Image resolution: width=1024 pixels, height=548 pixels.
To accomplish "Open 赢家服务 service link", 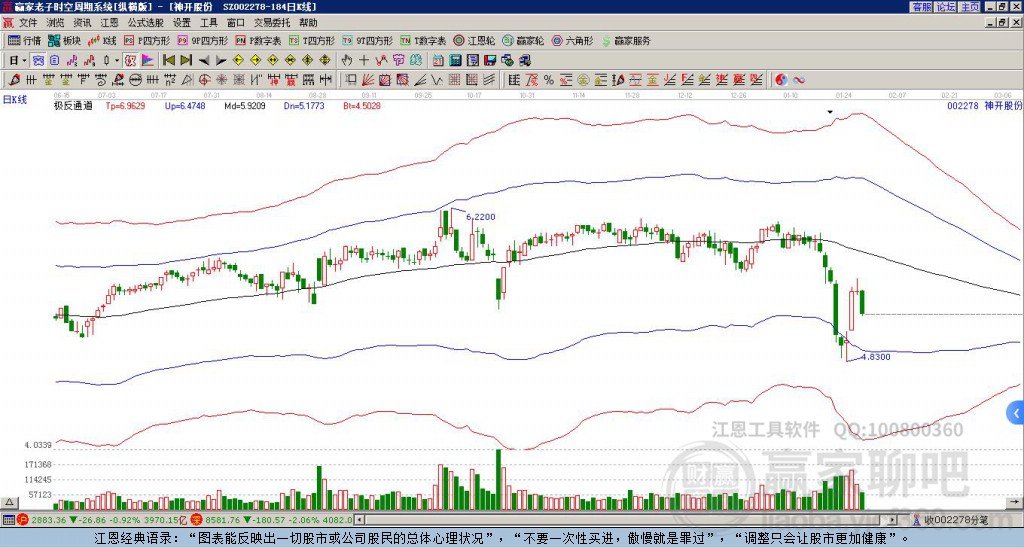I will [626, 40].
